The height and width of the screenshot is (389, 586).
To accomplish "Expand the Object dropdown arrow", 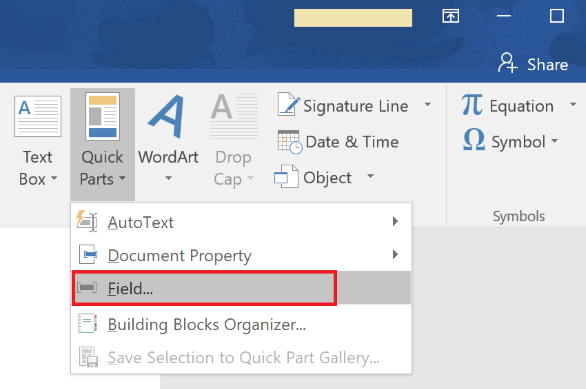I will point(370,176).
